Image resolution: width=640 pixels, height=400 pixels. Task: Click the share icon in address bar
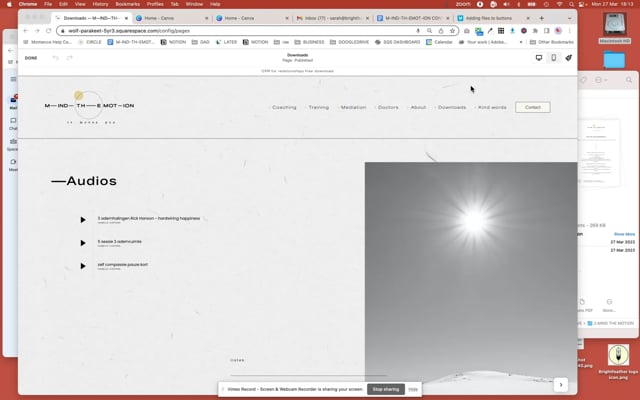pos(441,31)
